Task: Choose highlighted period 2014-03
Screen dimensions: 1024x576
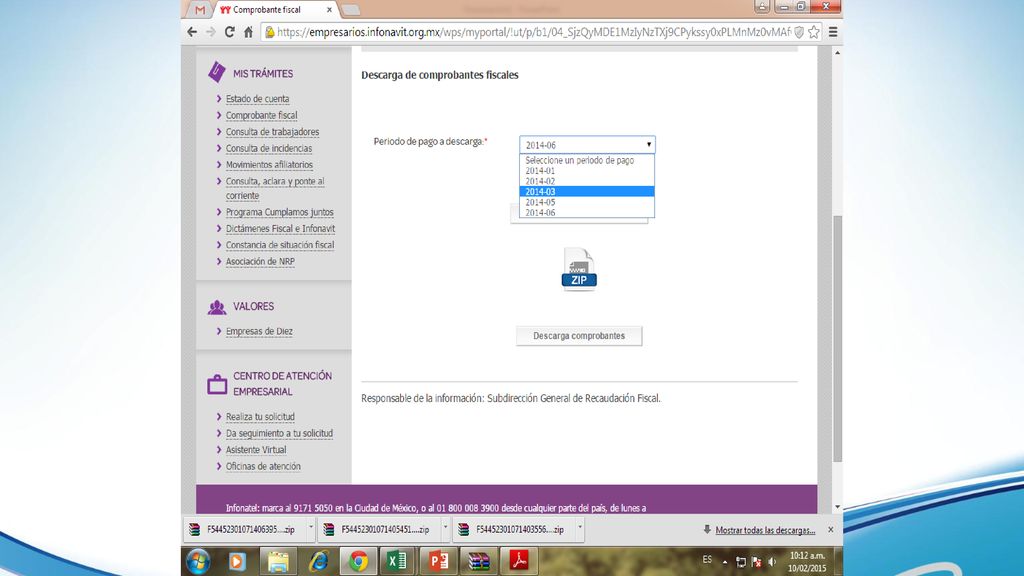Action: point(586,191)
